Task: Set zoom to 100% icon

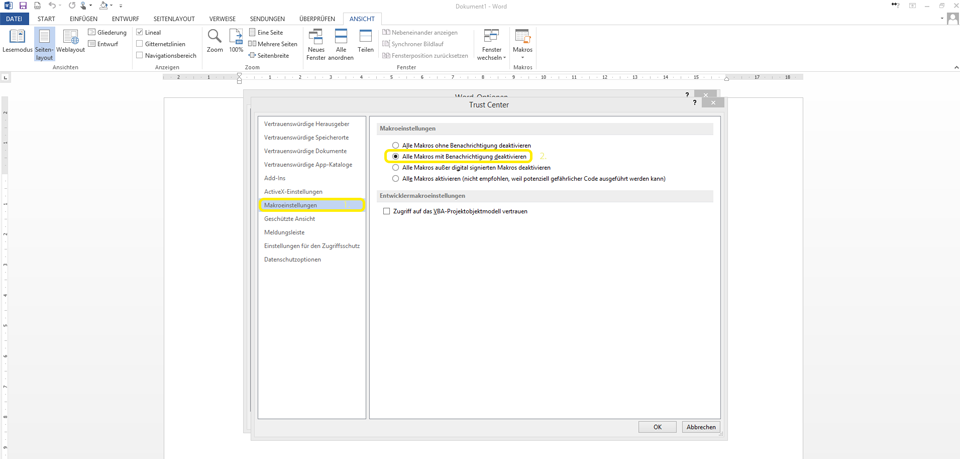Action: [236, 41]
